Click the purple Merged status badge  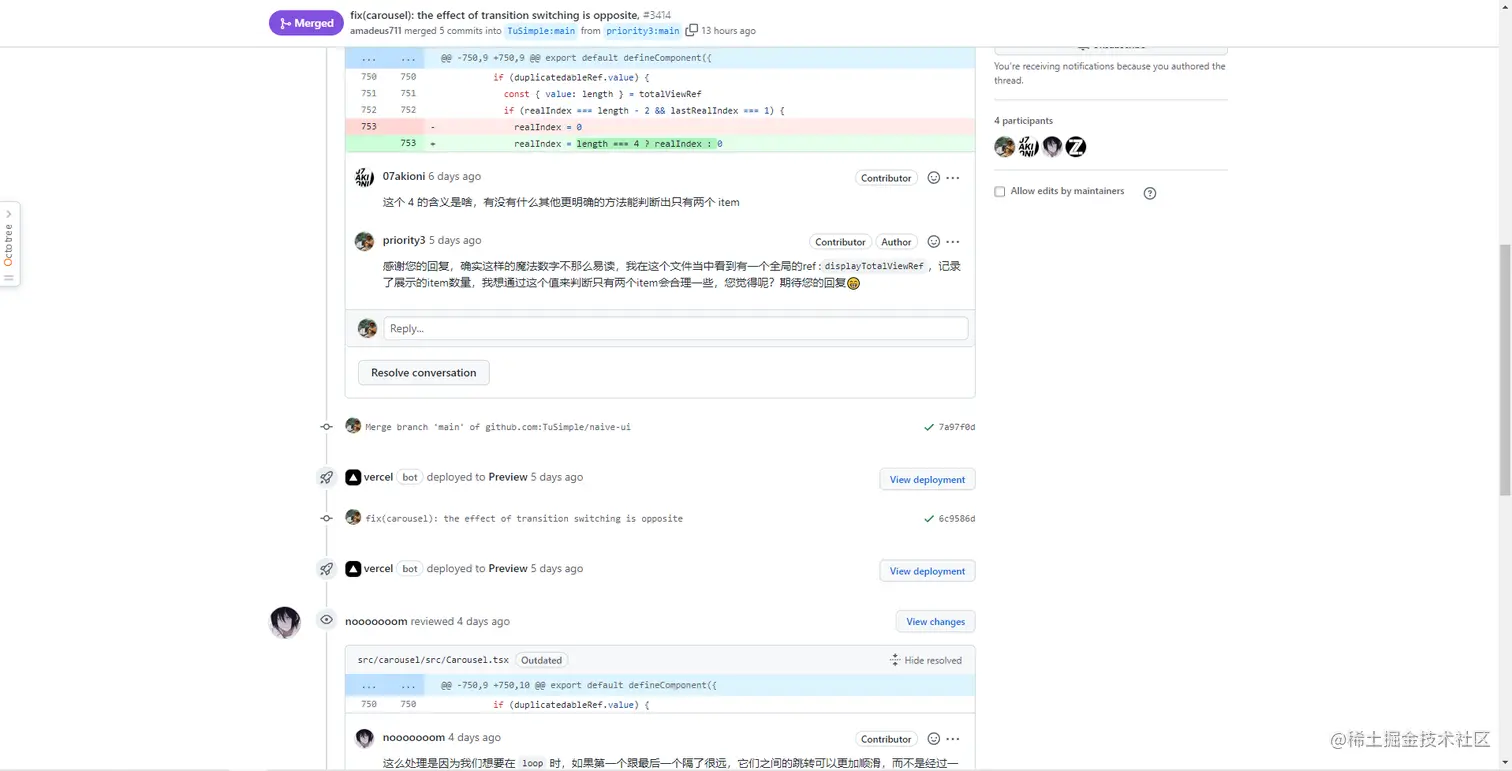[306, 23]
